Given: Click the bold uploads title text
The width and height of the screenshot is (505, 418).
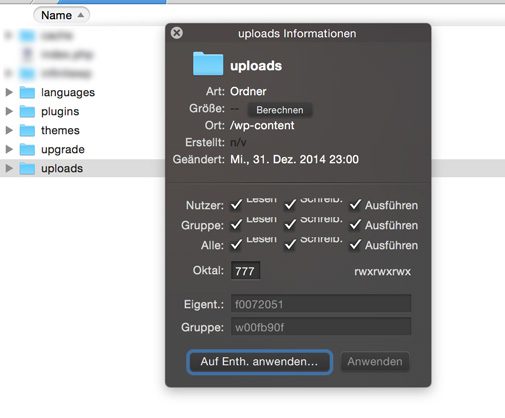Looking at the screenshot, I should [256, 66].
